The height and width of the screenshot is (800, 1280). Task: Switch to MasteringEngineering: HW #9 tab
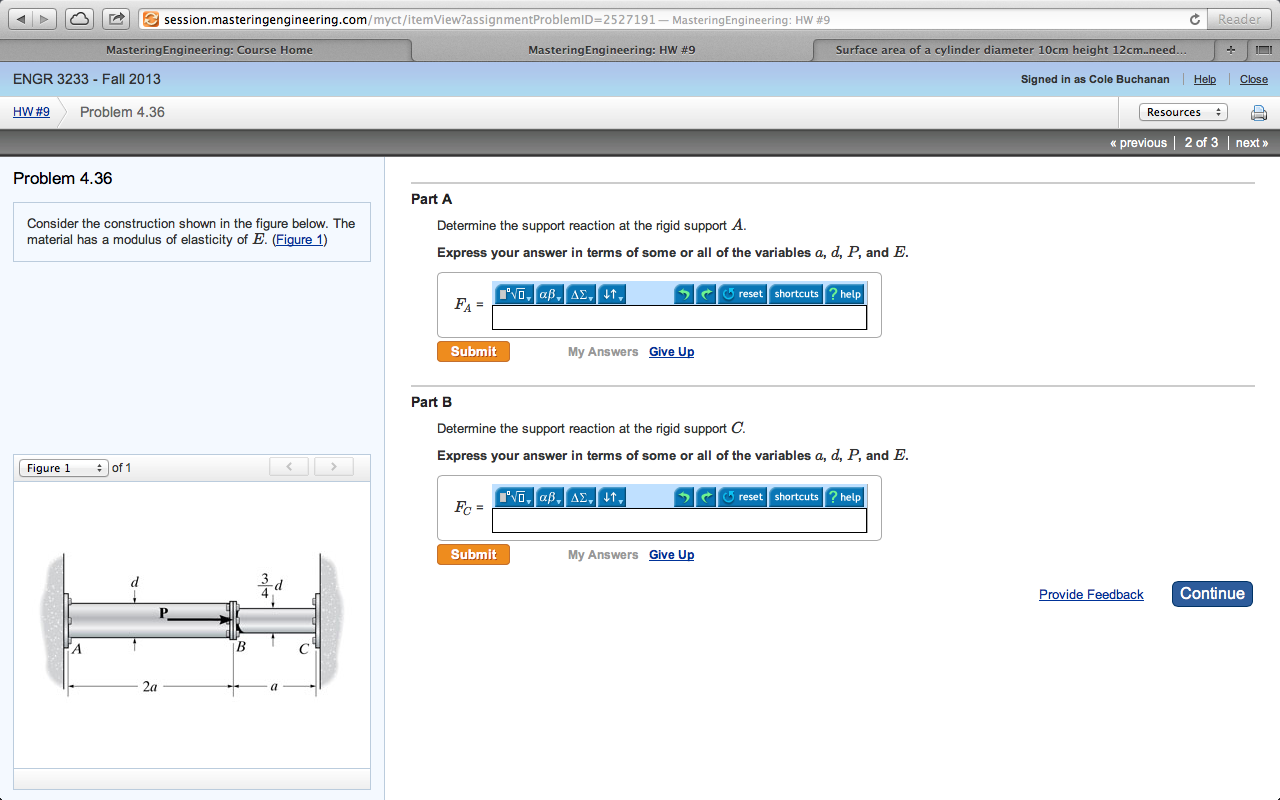click(x=611, y=50)
